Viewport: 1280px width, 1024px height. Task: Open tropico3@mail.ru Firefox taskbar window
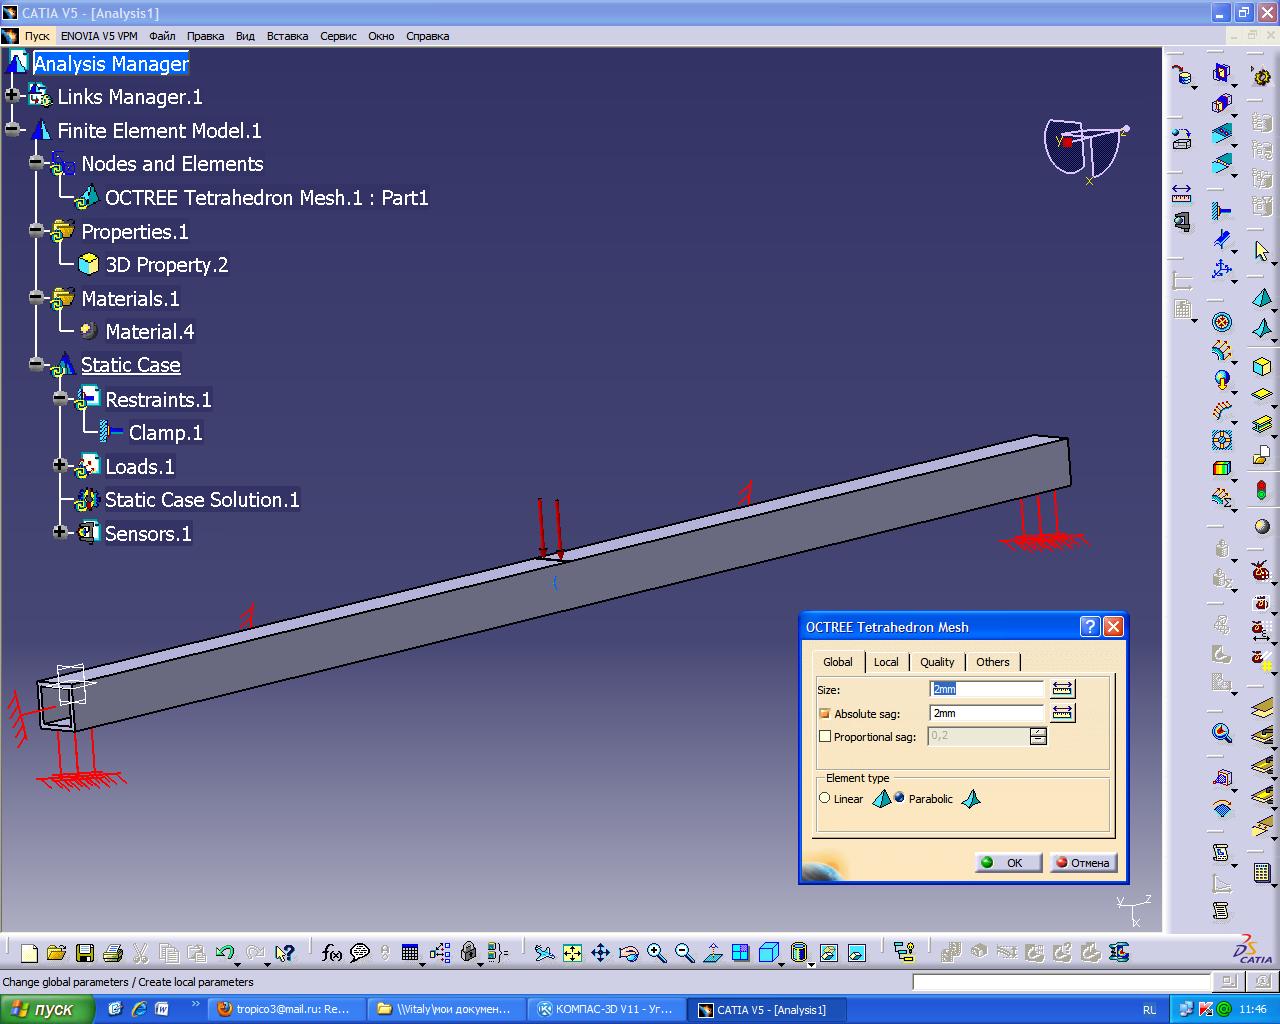[286, 1009]
